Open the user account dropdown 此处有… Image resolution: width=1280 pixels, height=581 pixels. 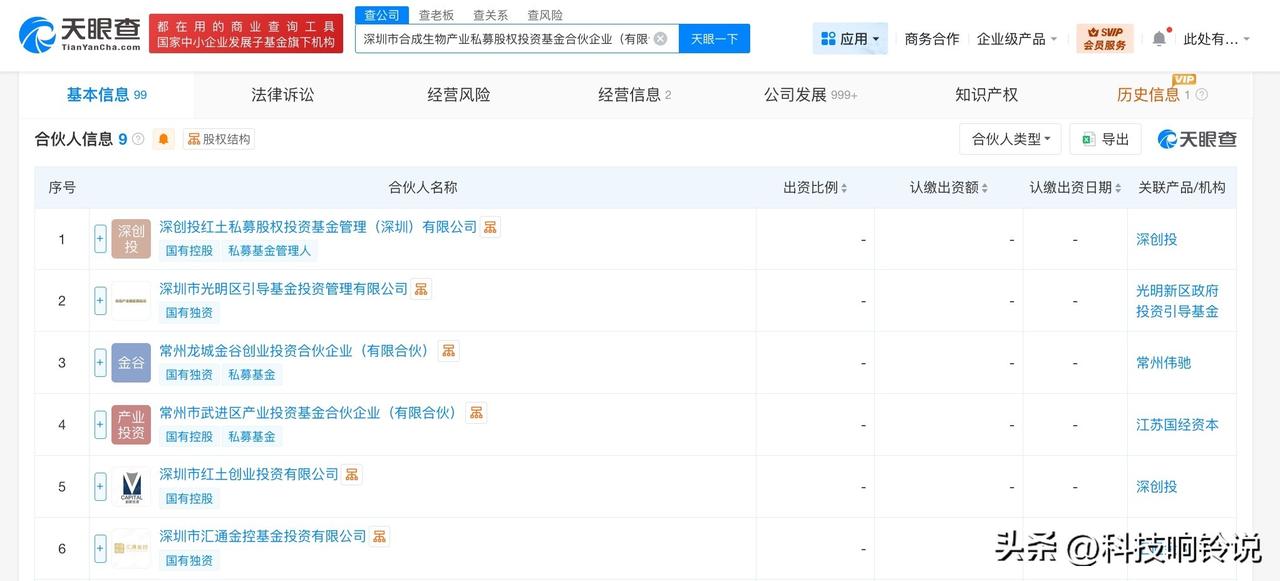point(1217,39)
